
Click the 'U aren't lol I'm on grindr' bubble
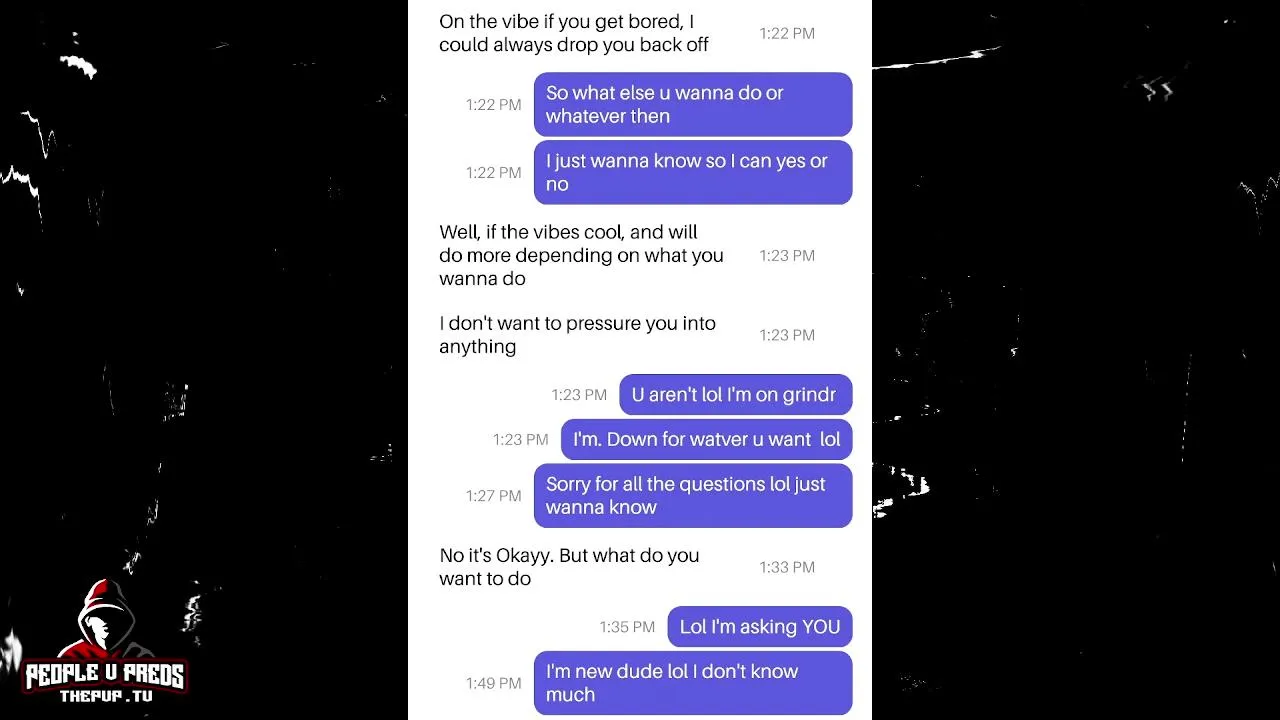pos(736,395)
